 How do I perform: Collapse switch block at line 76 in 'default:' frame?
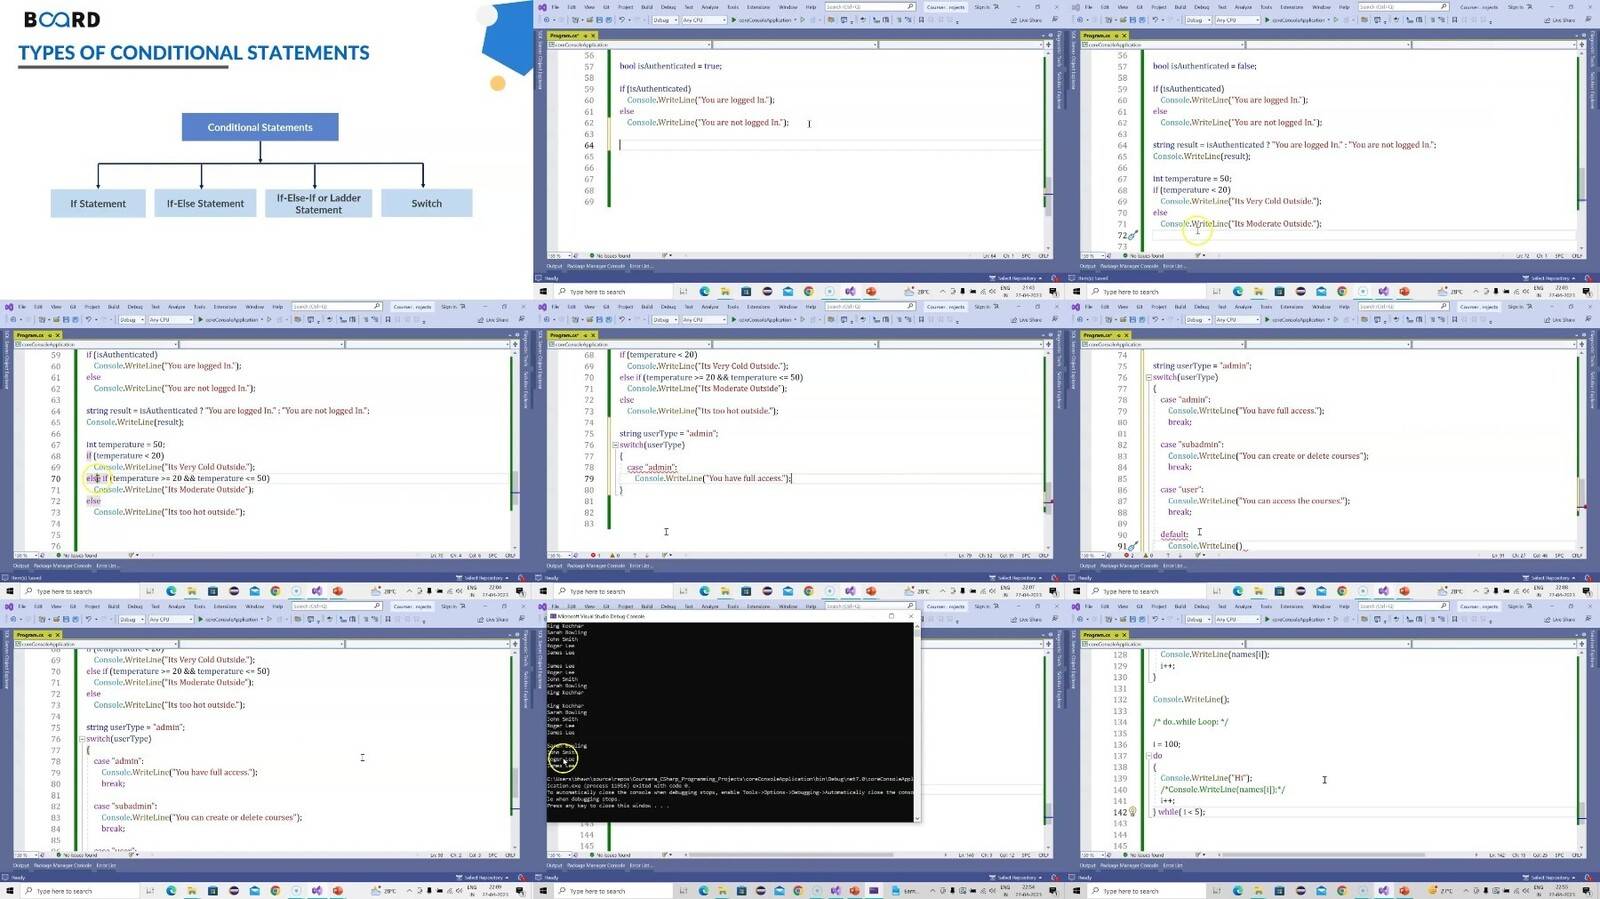click(1148, 377)
